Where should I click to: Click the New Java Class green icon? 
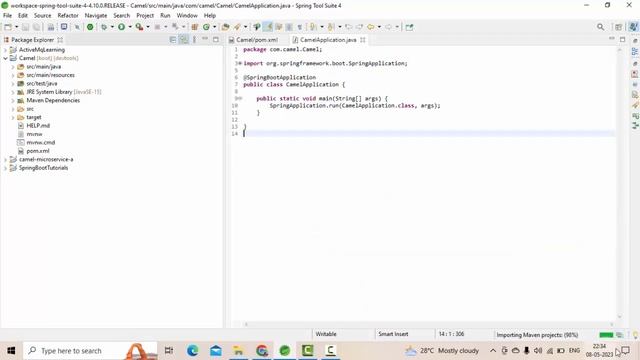pos(206,27)
